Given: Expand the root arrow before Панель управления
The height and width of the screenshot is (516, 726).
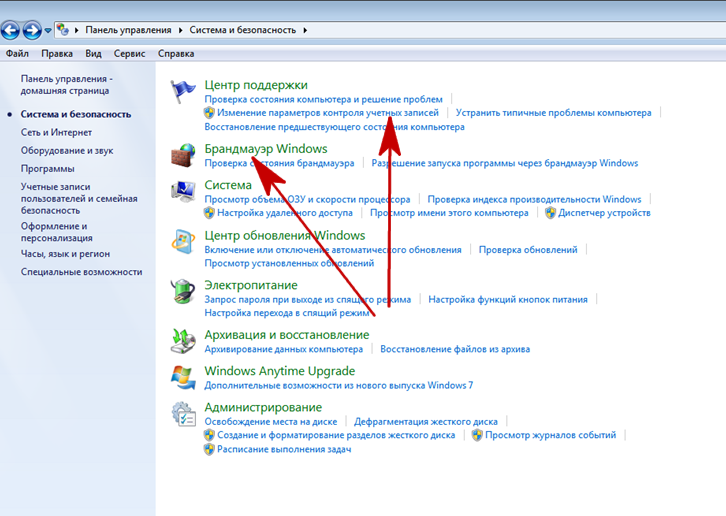Looking at the screenshot, I should click(x=77, y=30).
